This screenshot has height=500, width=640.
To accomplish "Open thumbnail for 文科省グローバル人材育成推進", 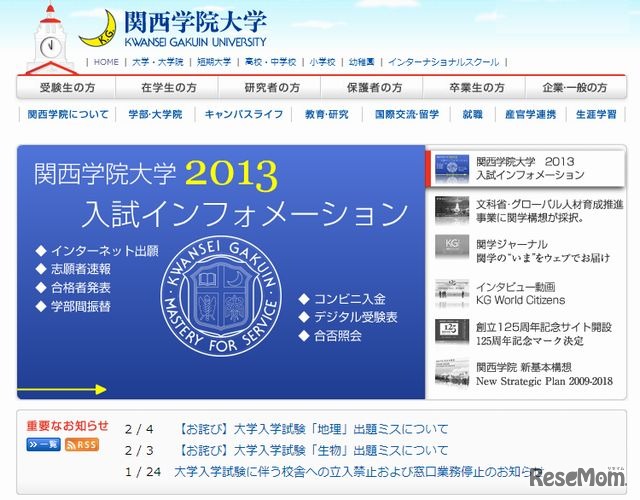I will [x=452, y=210].
